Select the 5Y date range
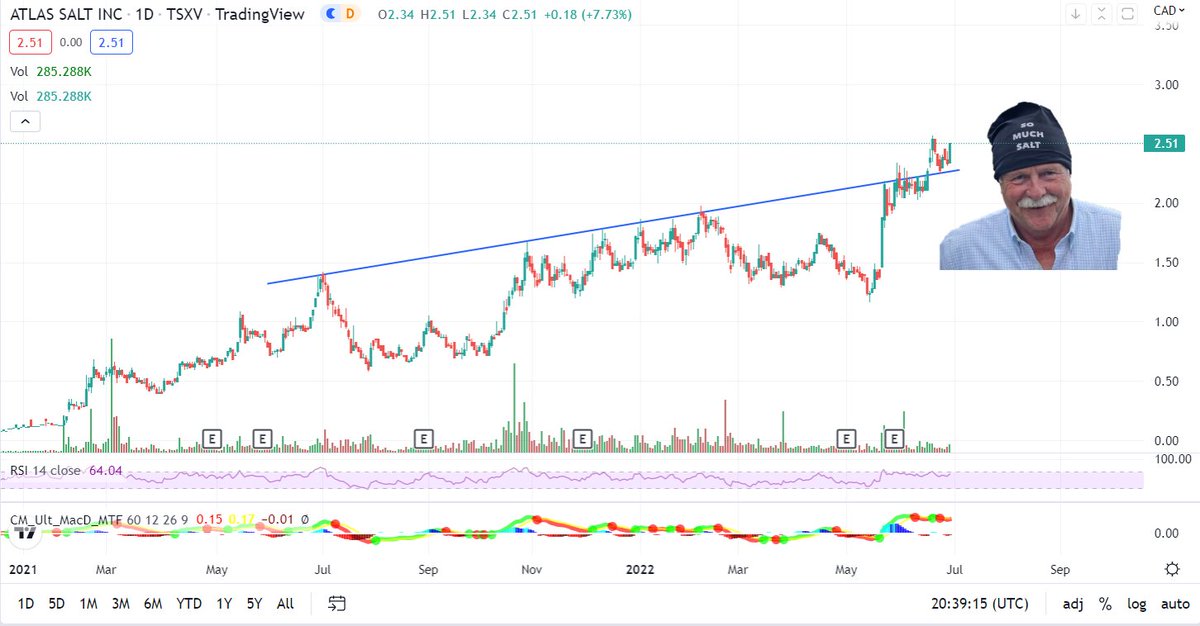1200x626 pixels. tap(254, 604)
